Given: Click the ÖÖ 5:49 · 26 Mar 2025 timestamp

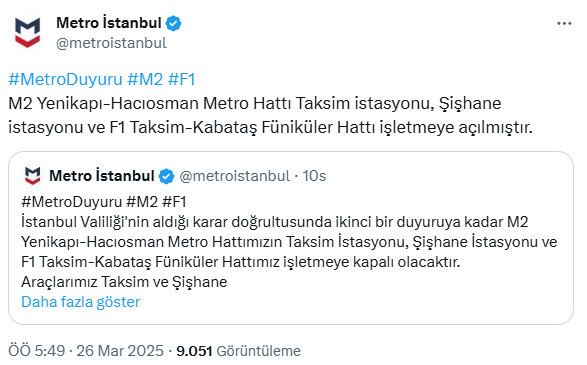Looking at the screenshot, I should pos(86,351).
